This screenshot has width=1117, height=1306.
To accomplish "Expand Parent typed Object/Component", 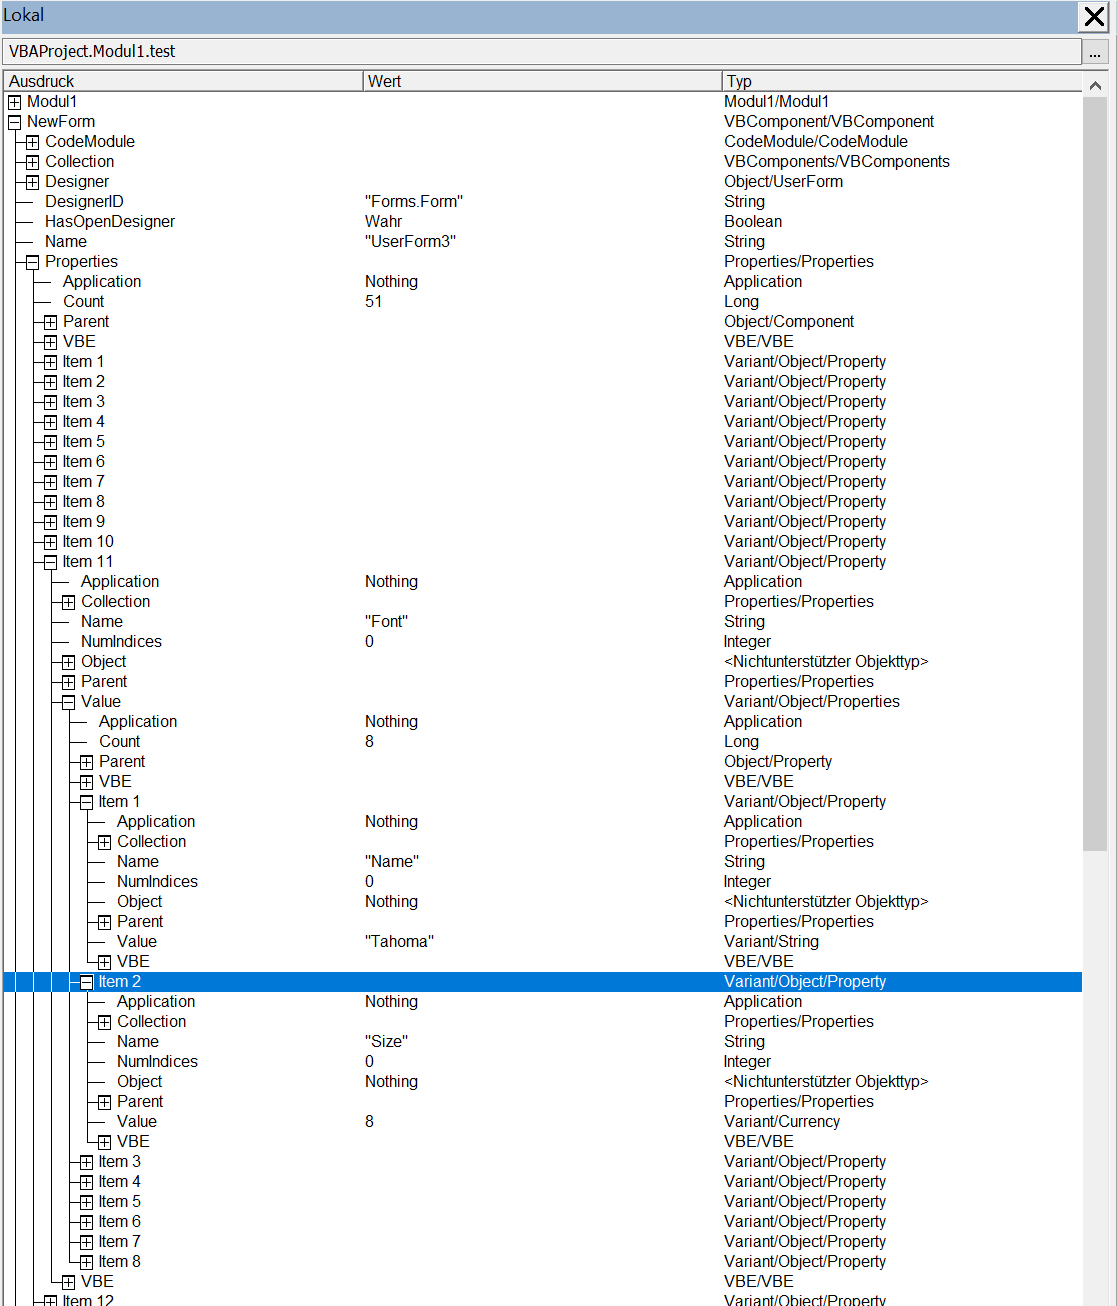I will pyautogui.click(x=50, y=322).
